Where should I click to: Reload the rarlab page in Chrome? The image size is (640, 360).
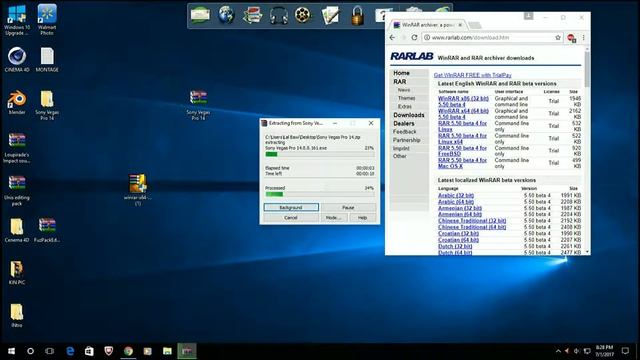click(x=414, y=37)
